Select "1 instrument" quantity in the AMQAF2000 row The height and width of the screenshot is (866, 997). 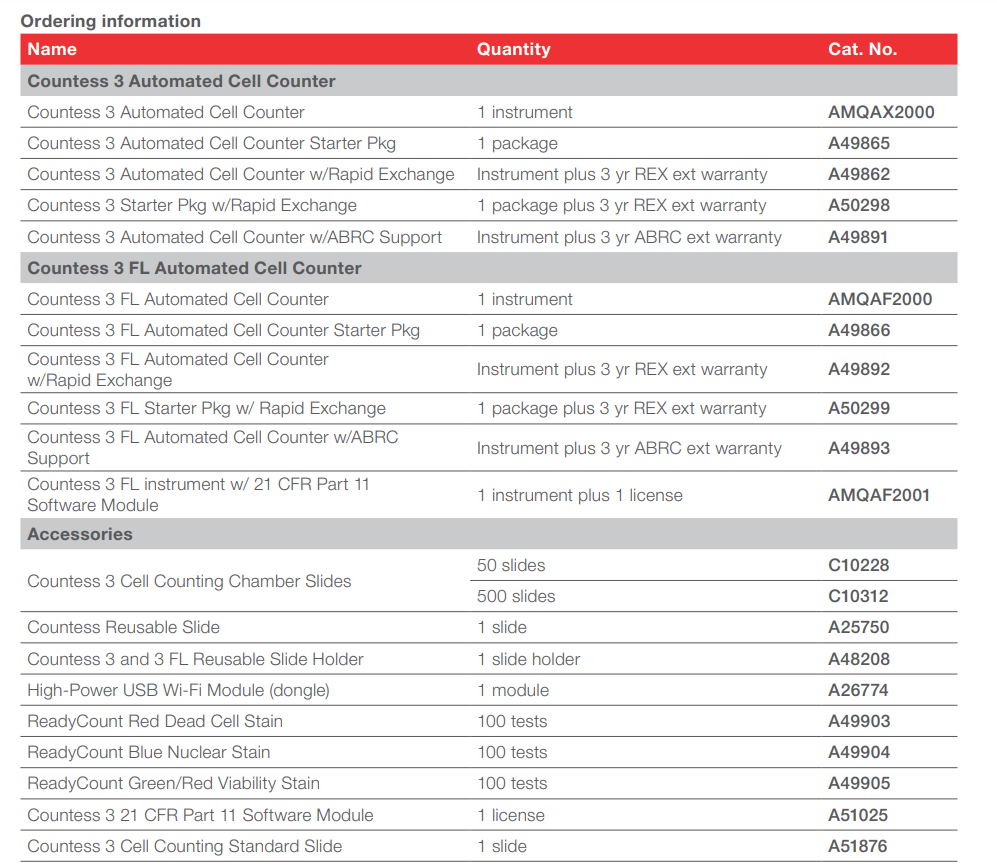[x=525, y=299]
